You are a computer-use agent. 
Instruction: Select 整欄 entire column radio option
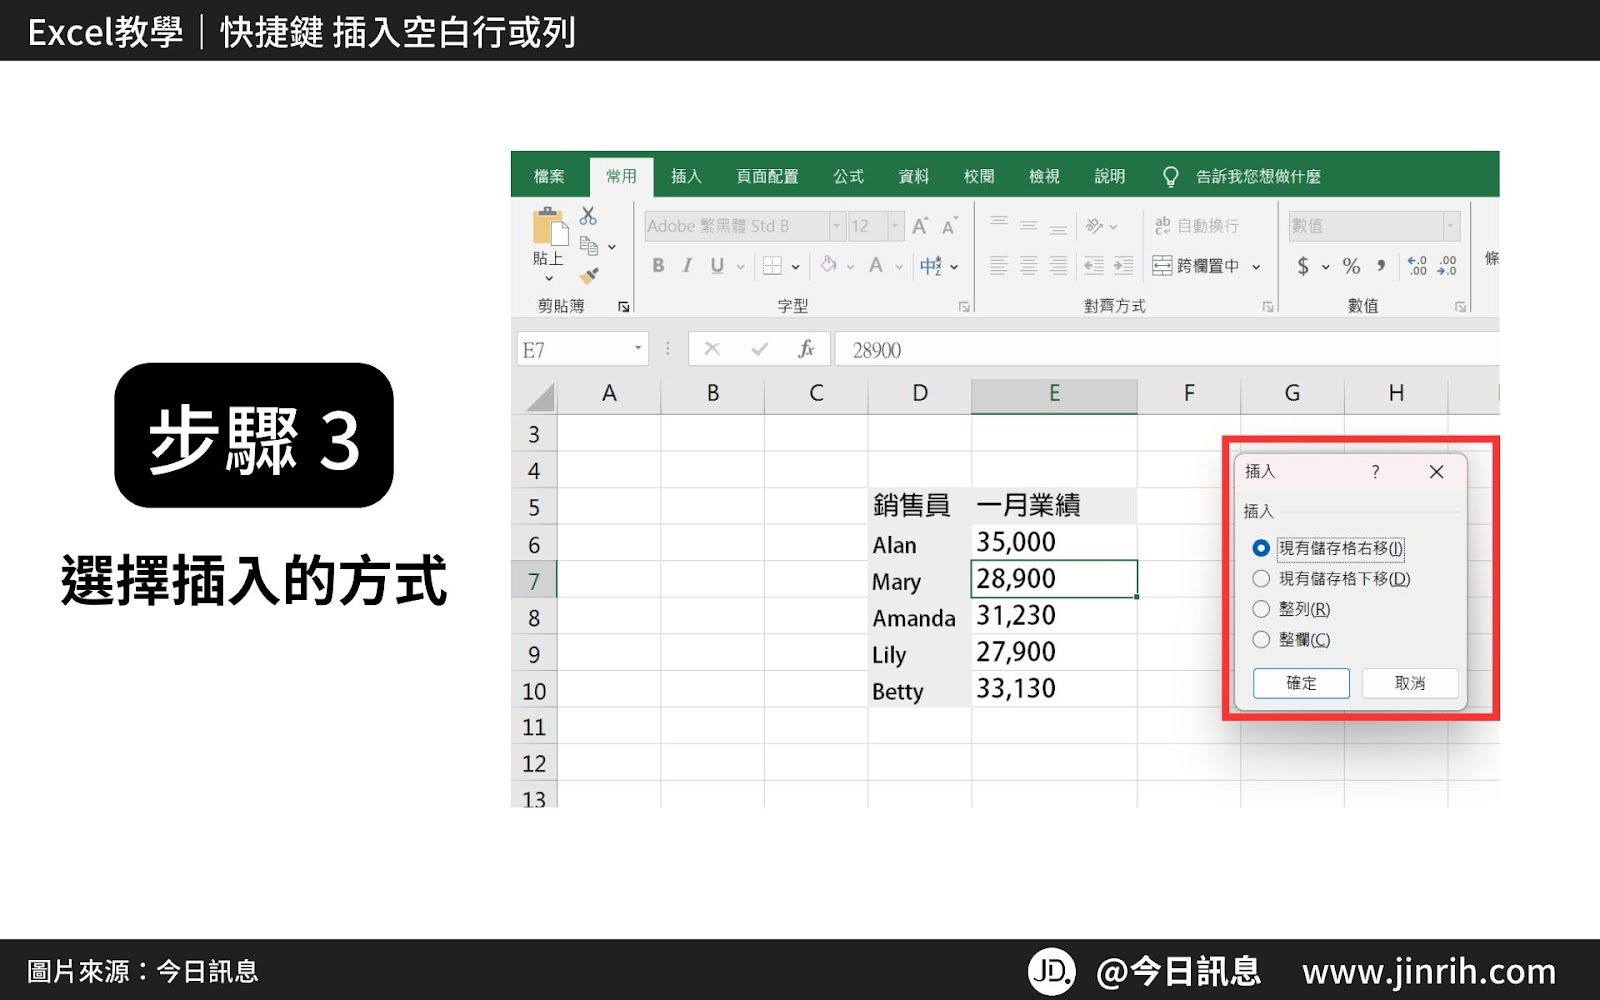[x=1261, y=640]
